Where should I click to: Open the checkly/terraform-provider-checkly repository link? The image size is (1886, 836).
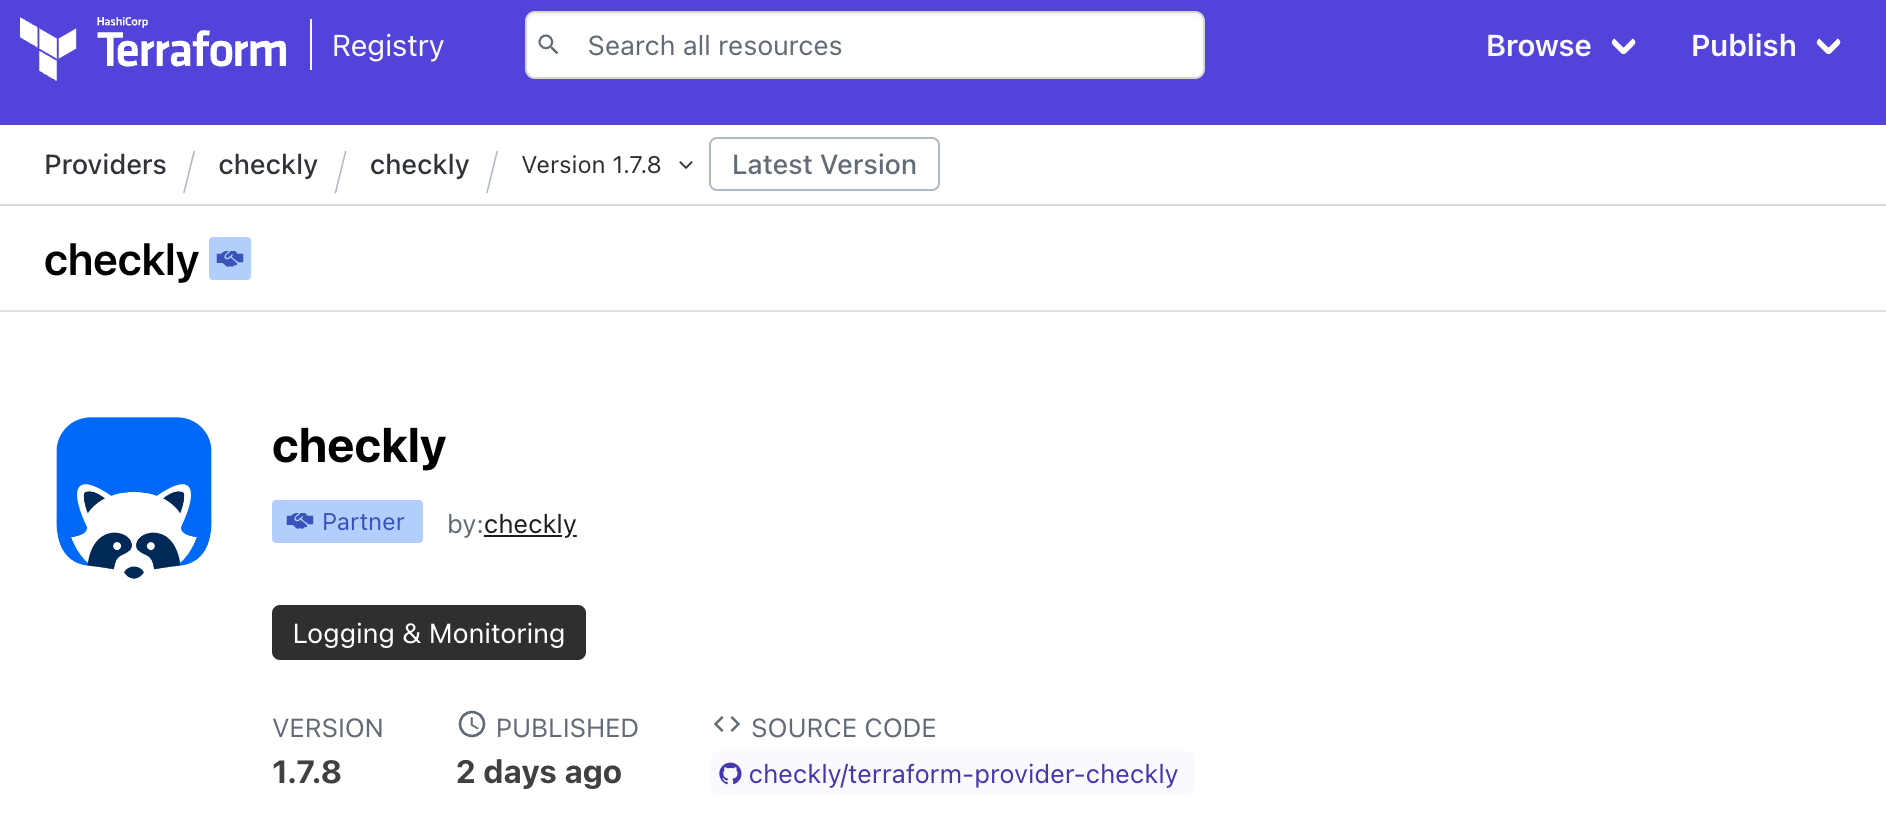coord(963,774)
